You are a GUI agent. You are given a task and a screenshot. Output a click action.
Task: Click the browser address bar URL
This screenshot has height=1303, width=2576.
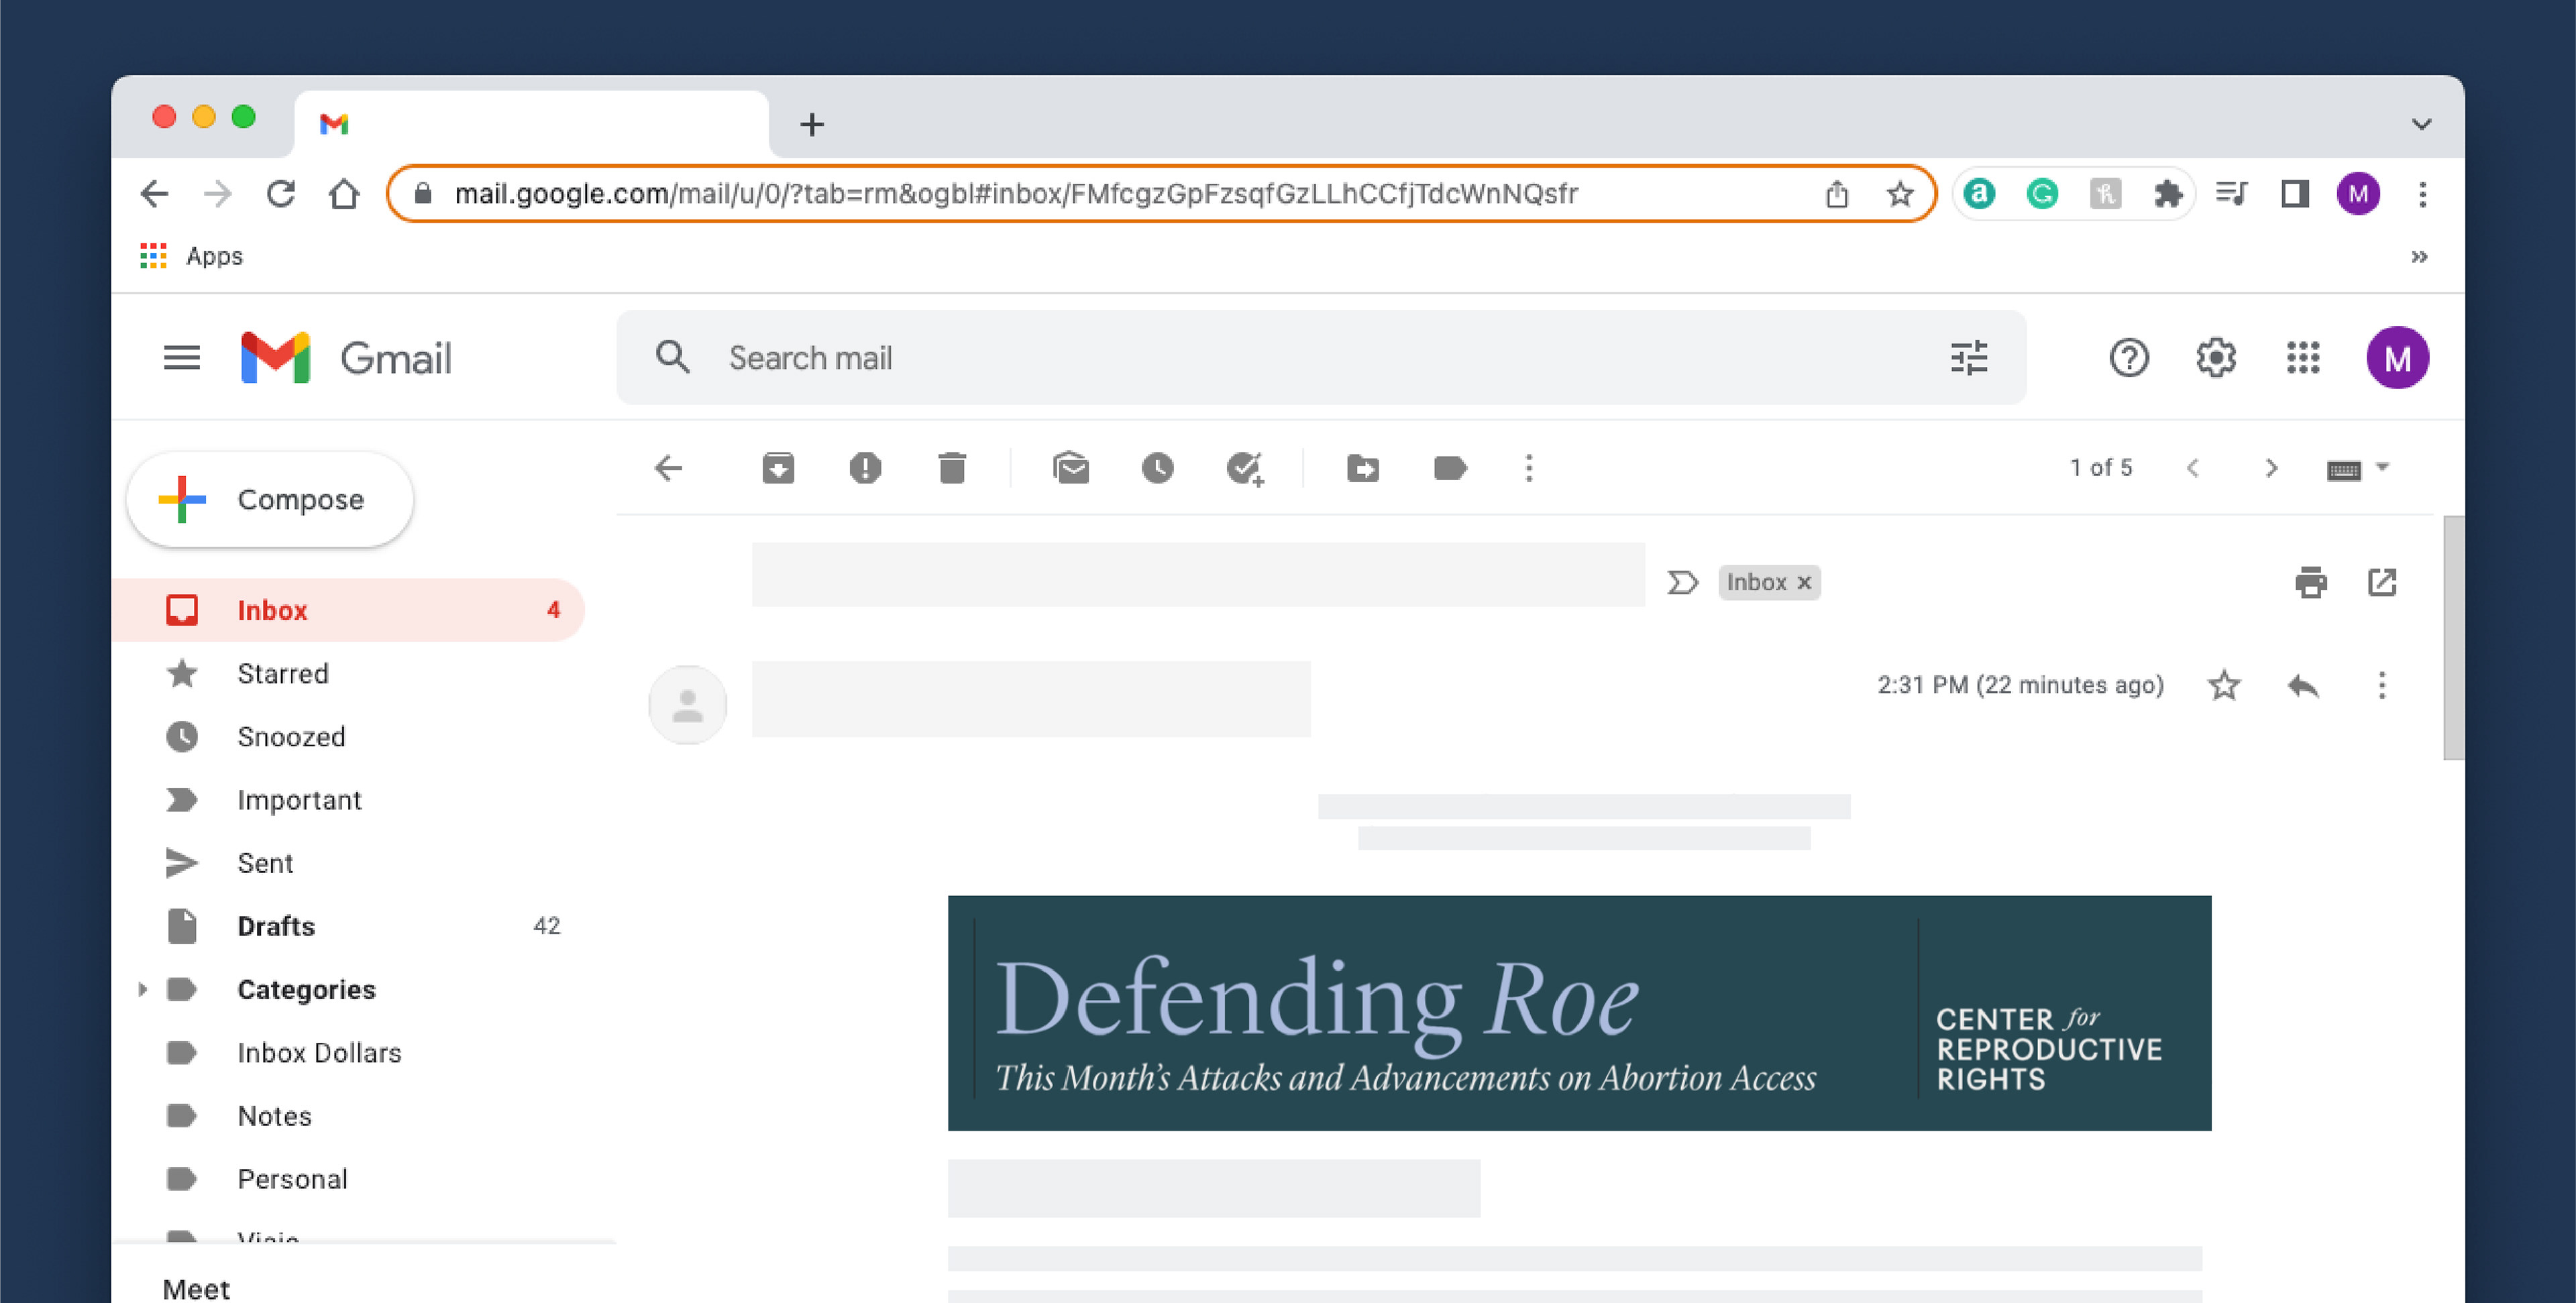1016,194
